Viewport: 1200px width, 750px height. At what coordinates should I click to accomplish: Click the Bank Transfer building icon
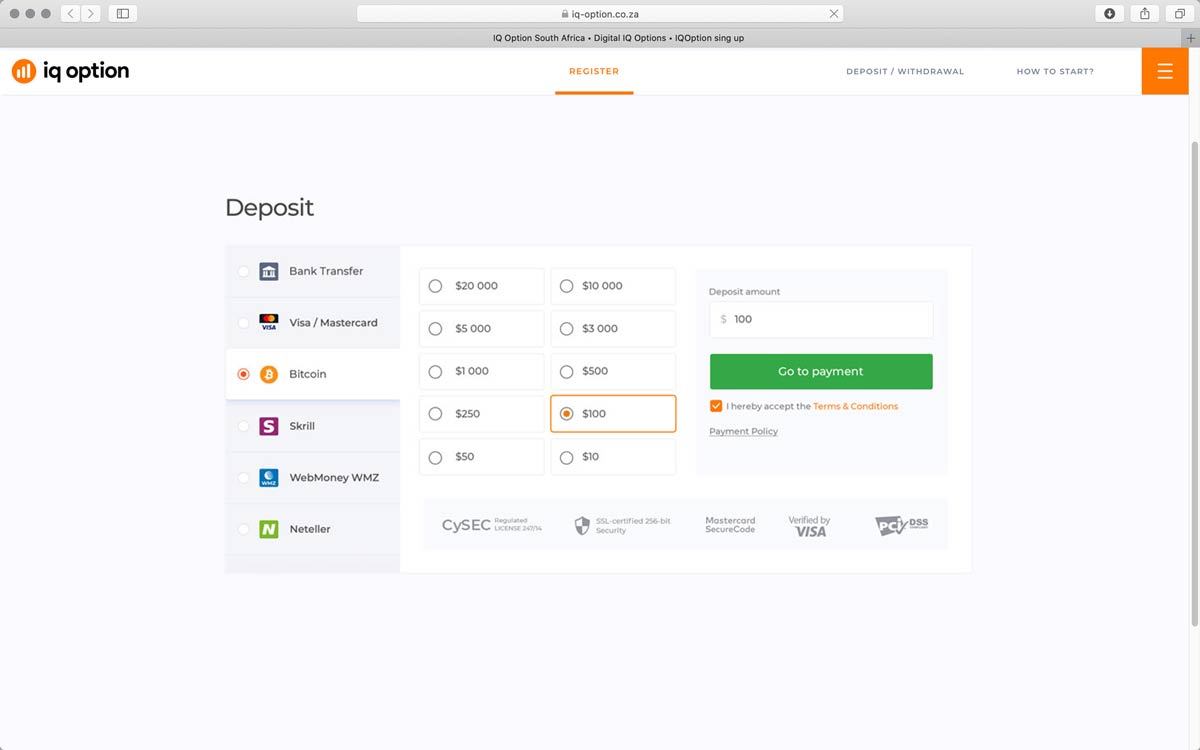tap(269, 271)
